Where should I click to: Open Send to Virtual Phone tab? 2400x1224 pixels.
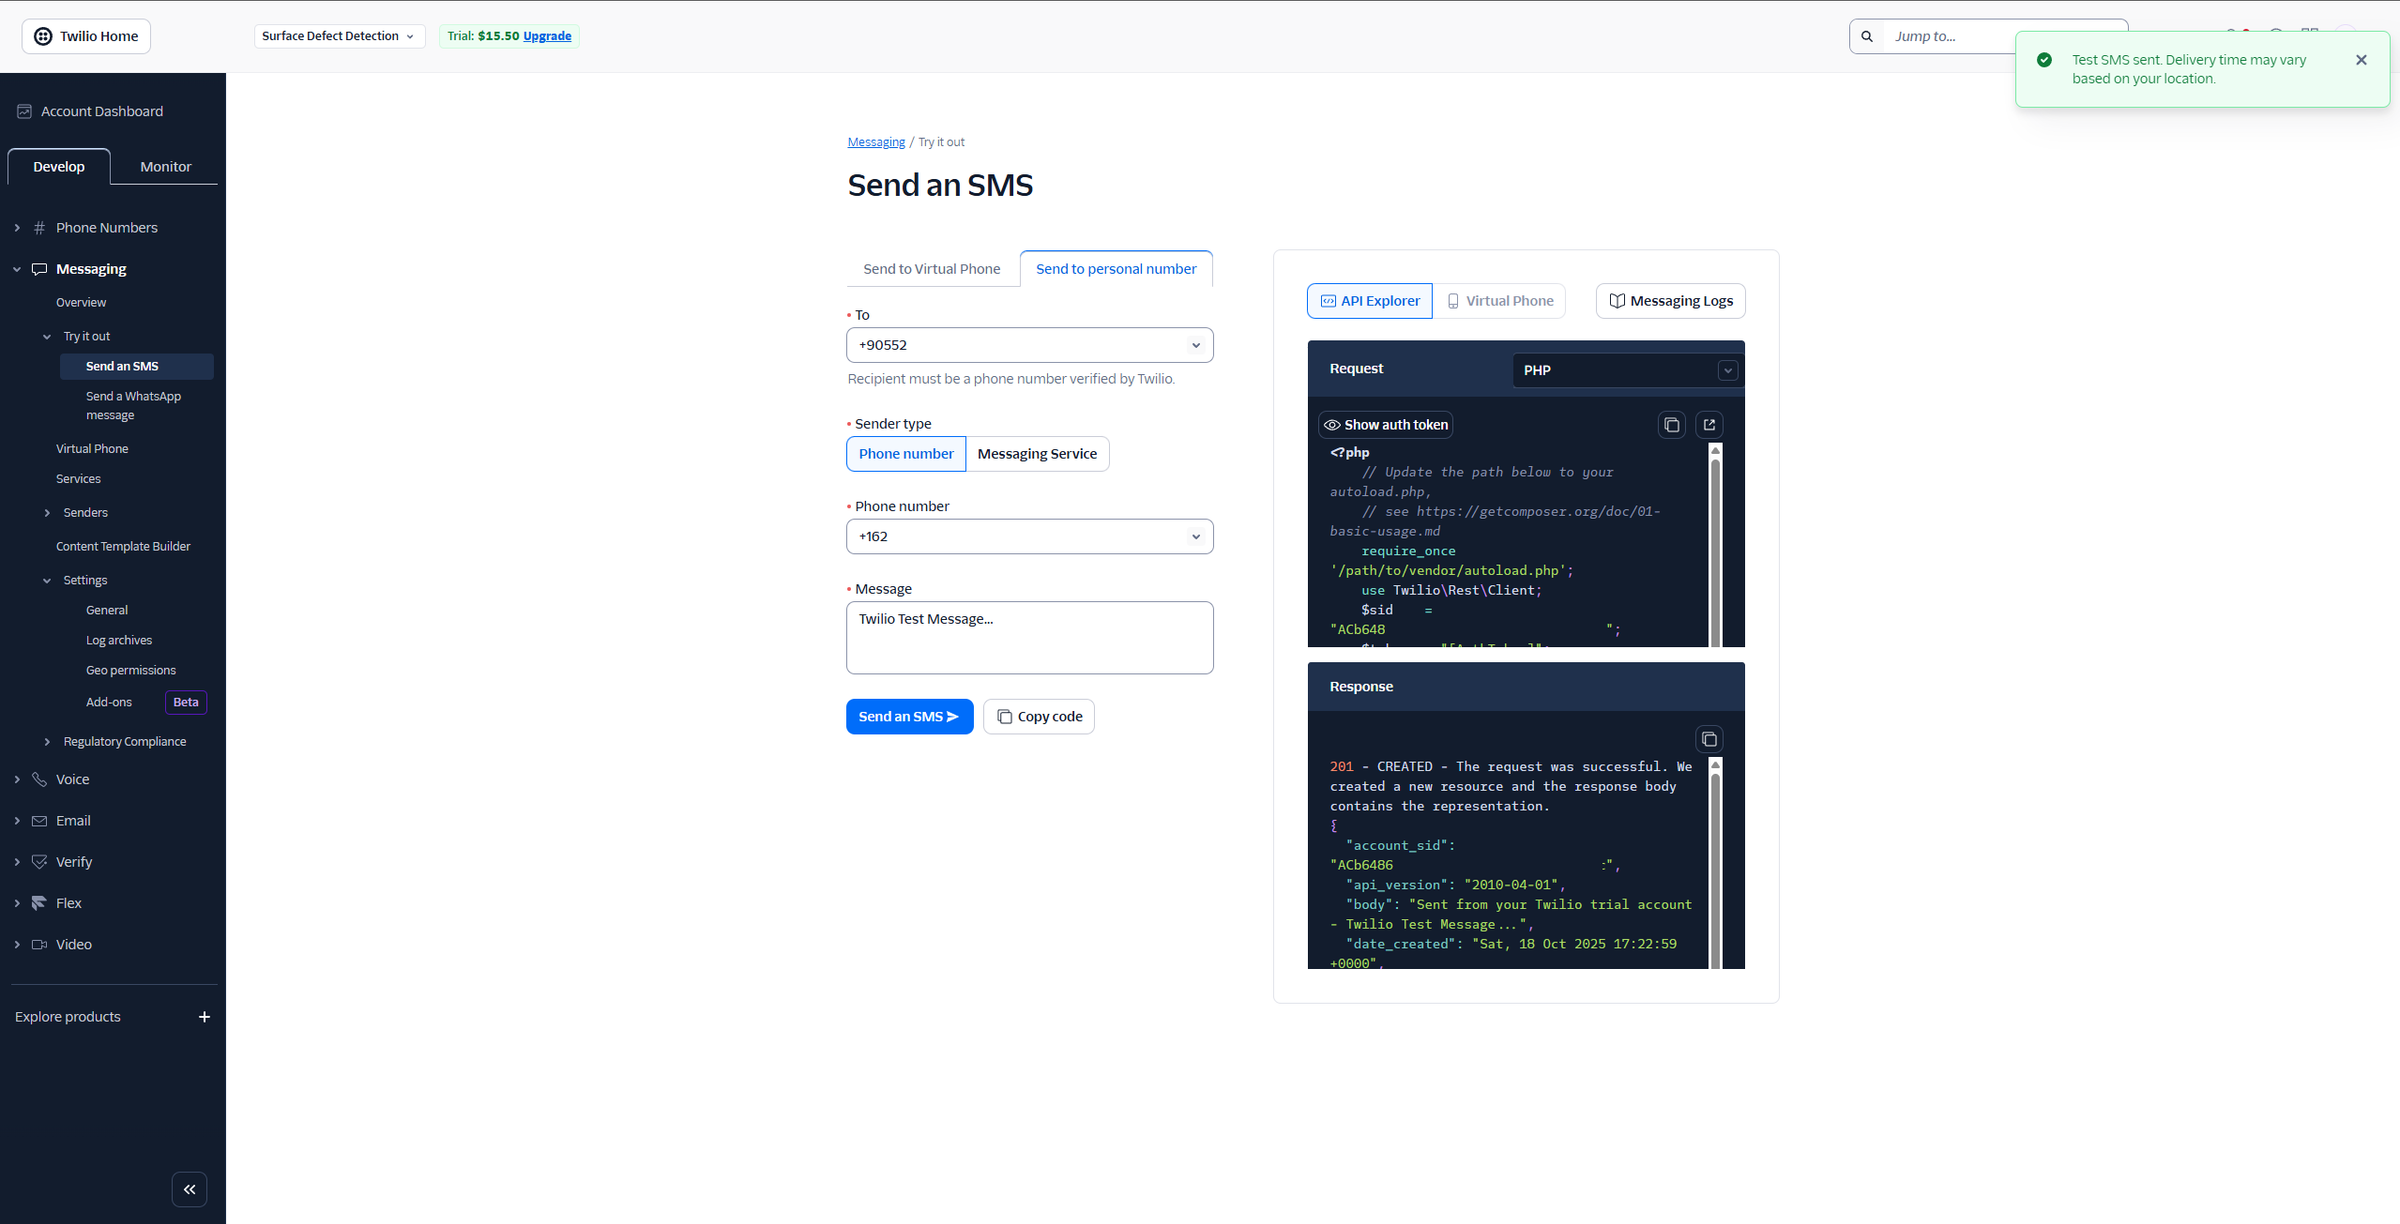932,269
